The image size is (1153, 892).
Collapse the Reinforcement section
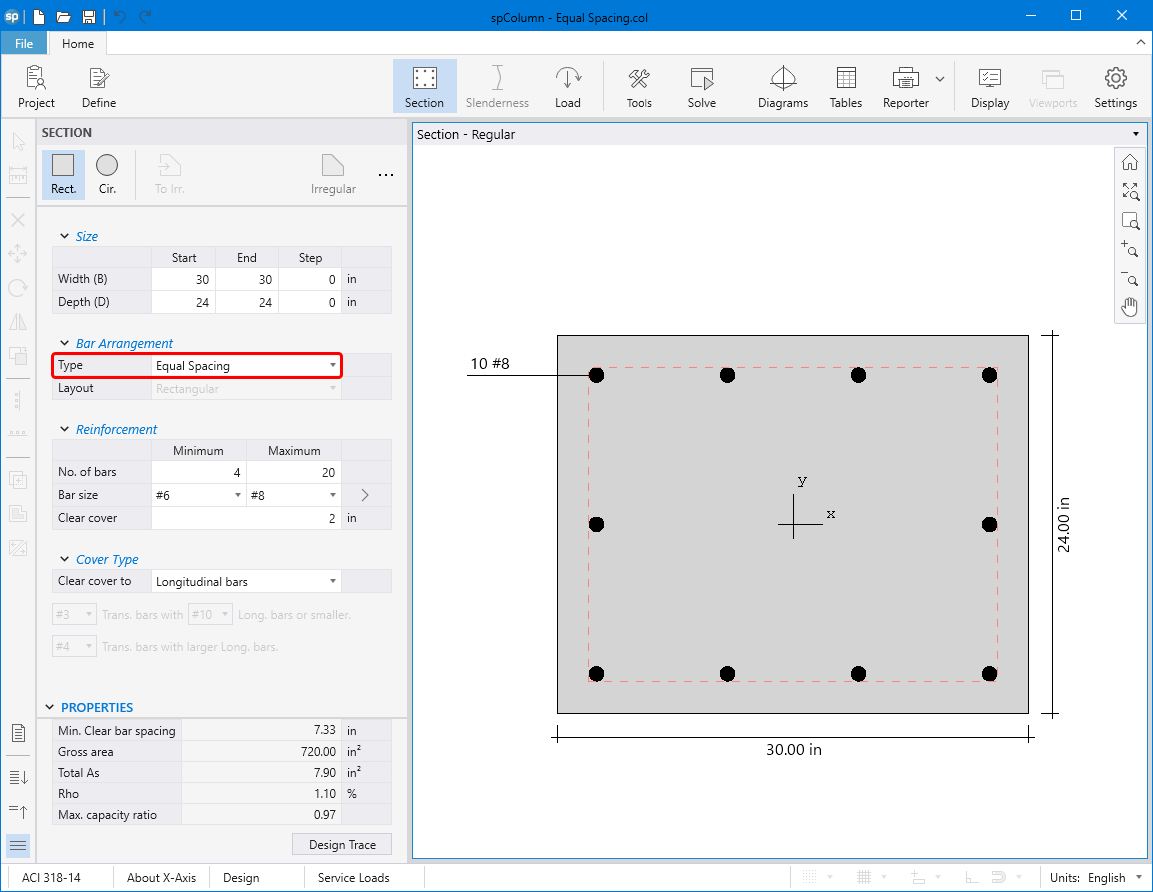(64, 430)
